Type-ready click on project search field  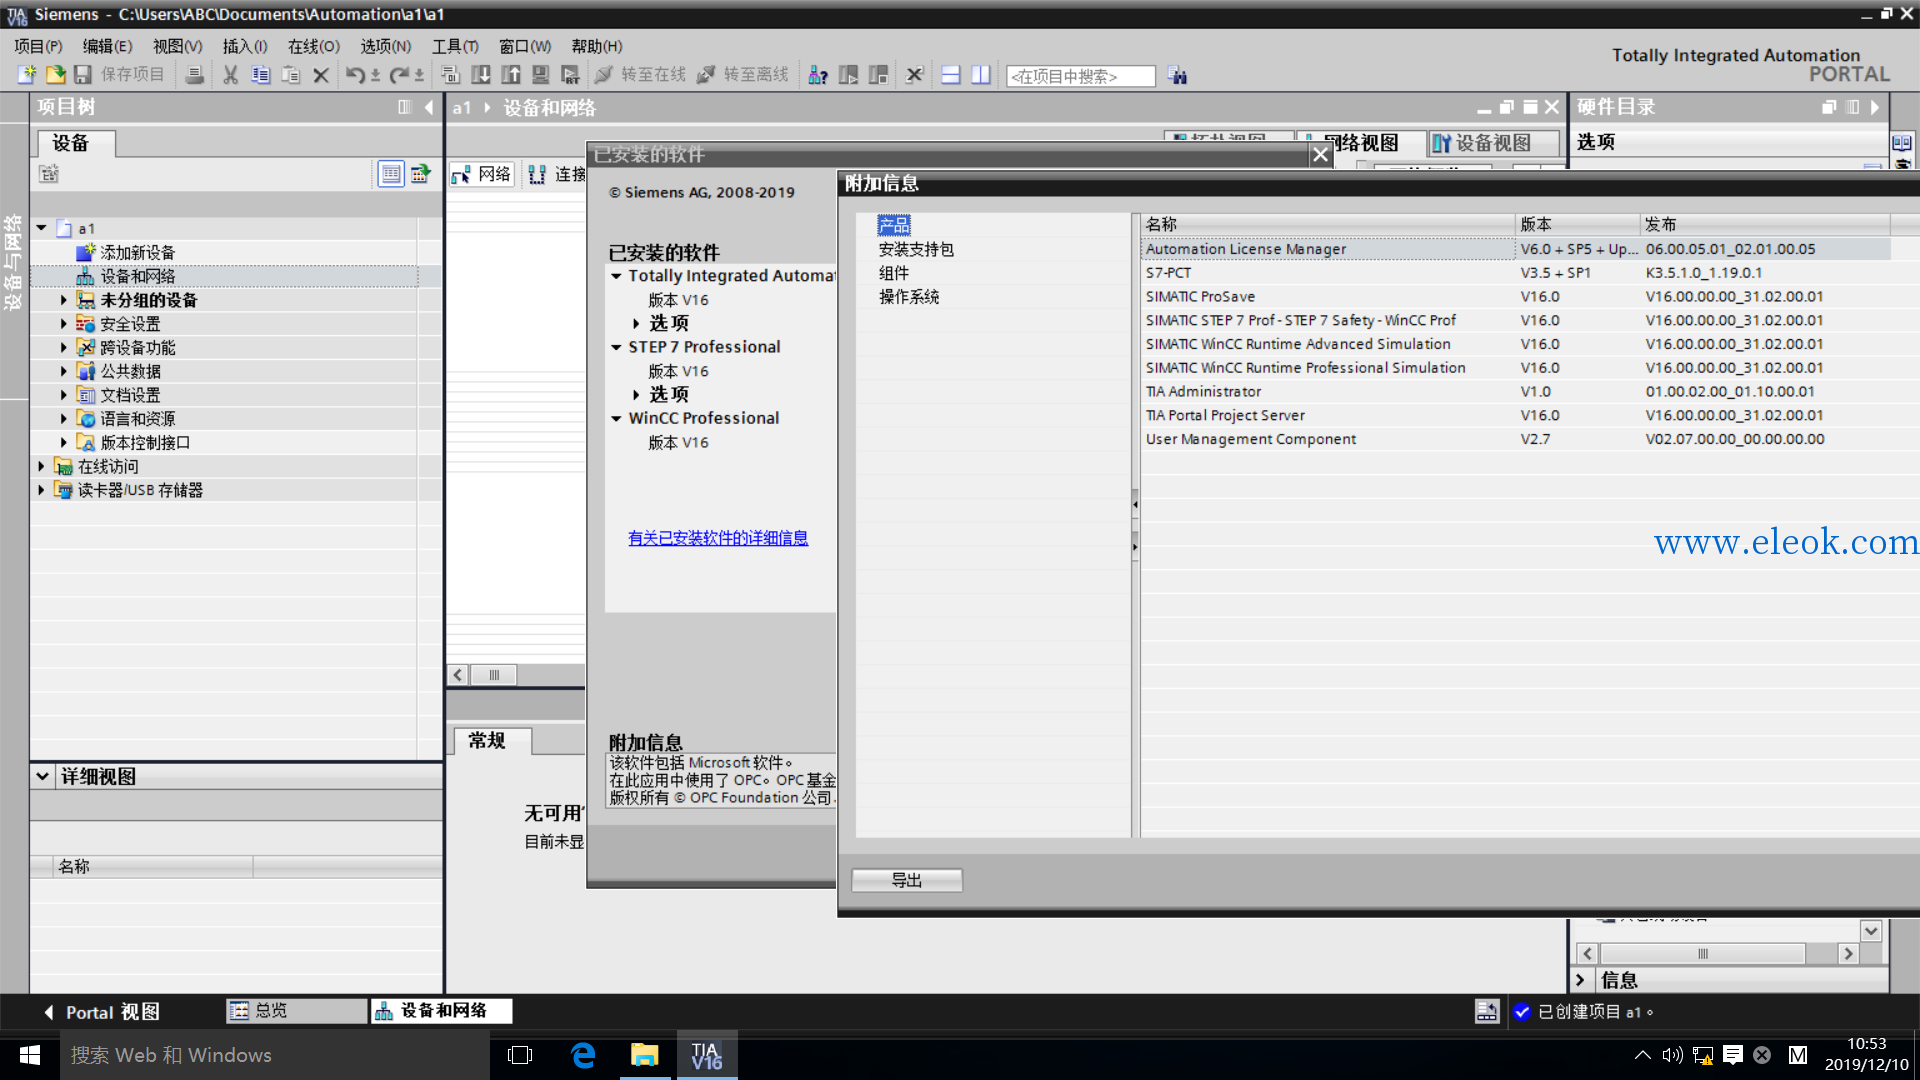pyautogui.click(x=1080, y=76)
